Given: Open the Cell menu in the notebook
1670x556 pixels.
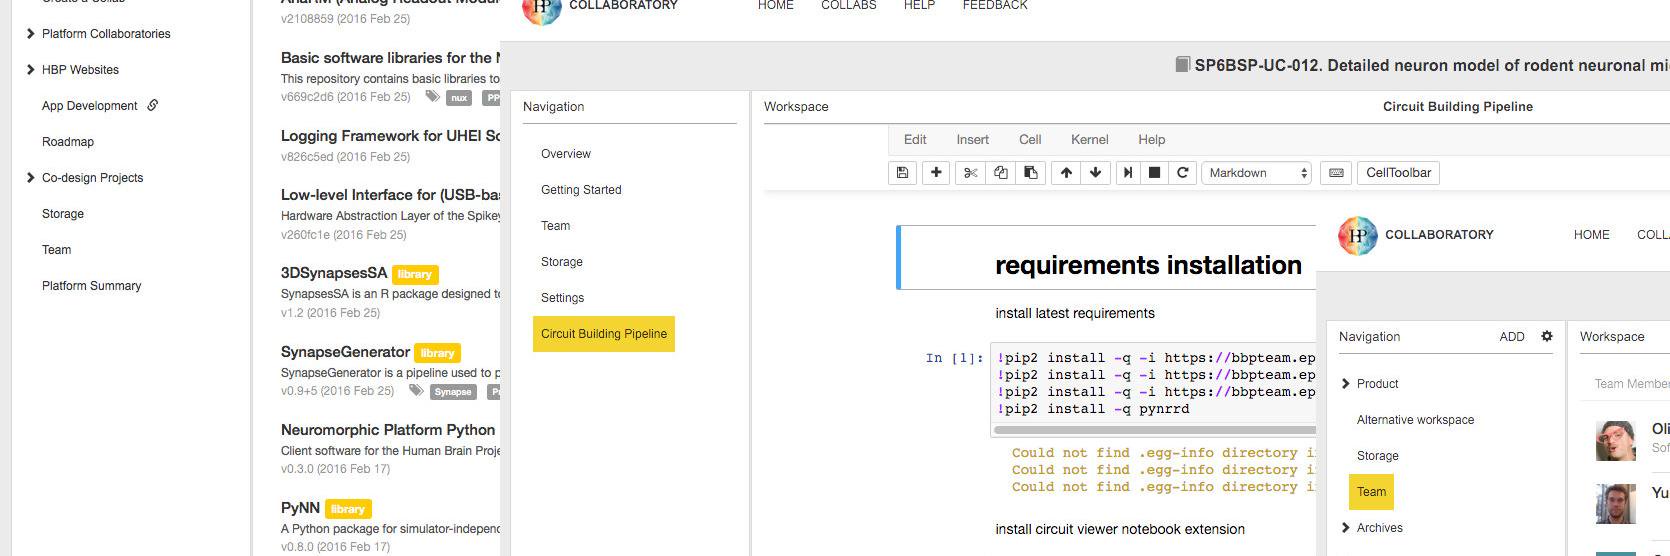Looking at the screenshot, I should [x=1030, y=140].
